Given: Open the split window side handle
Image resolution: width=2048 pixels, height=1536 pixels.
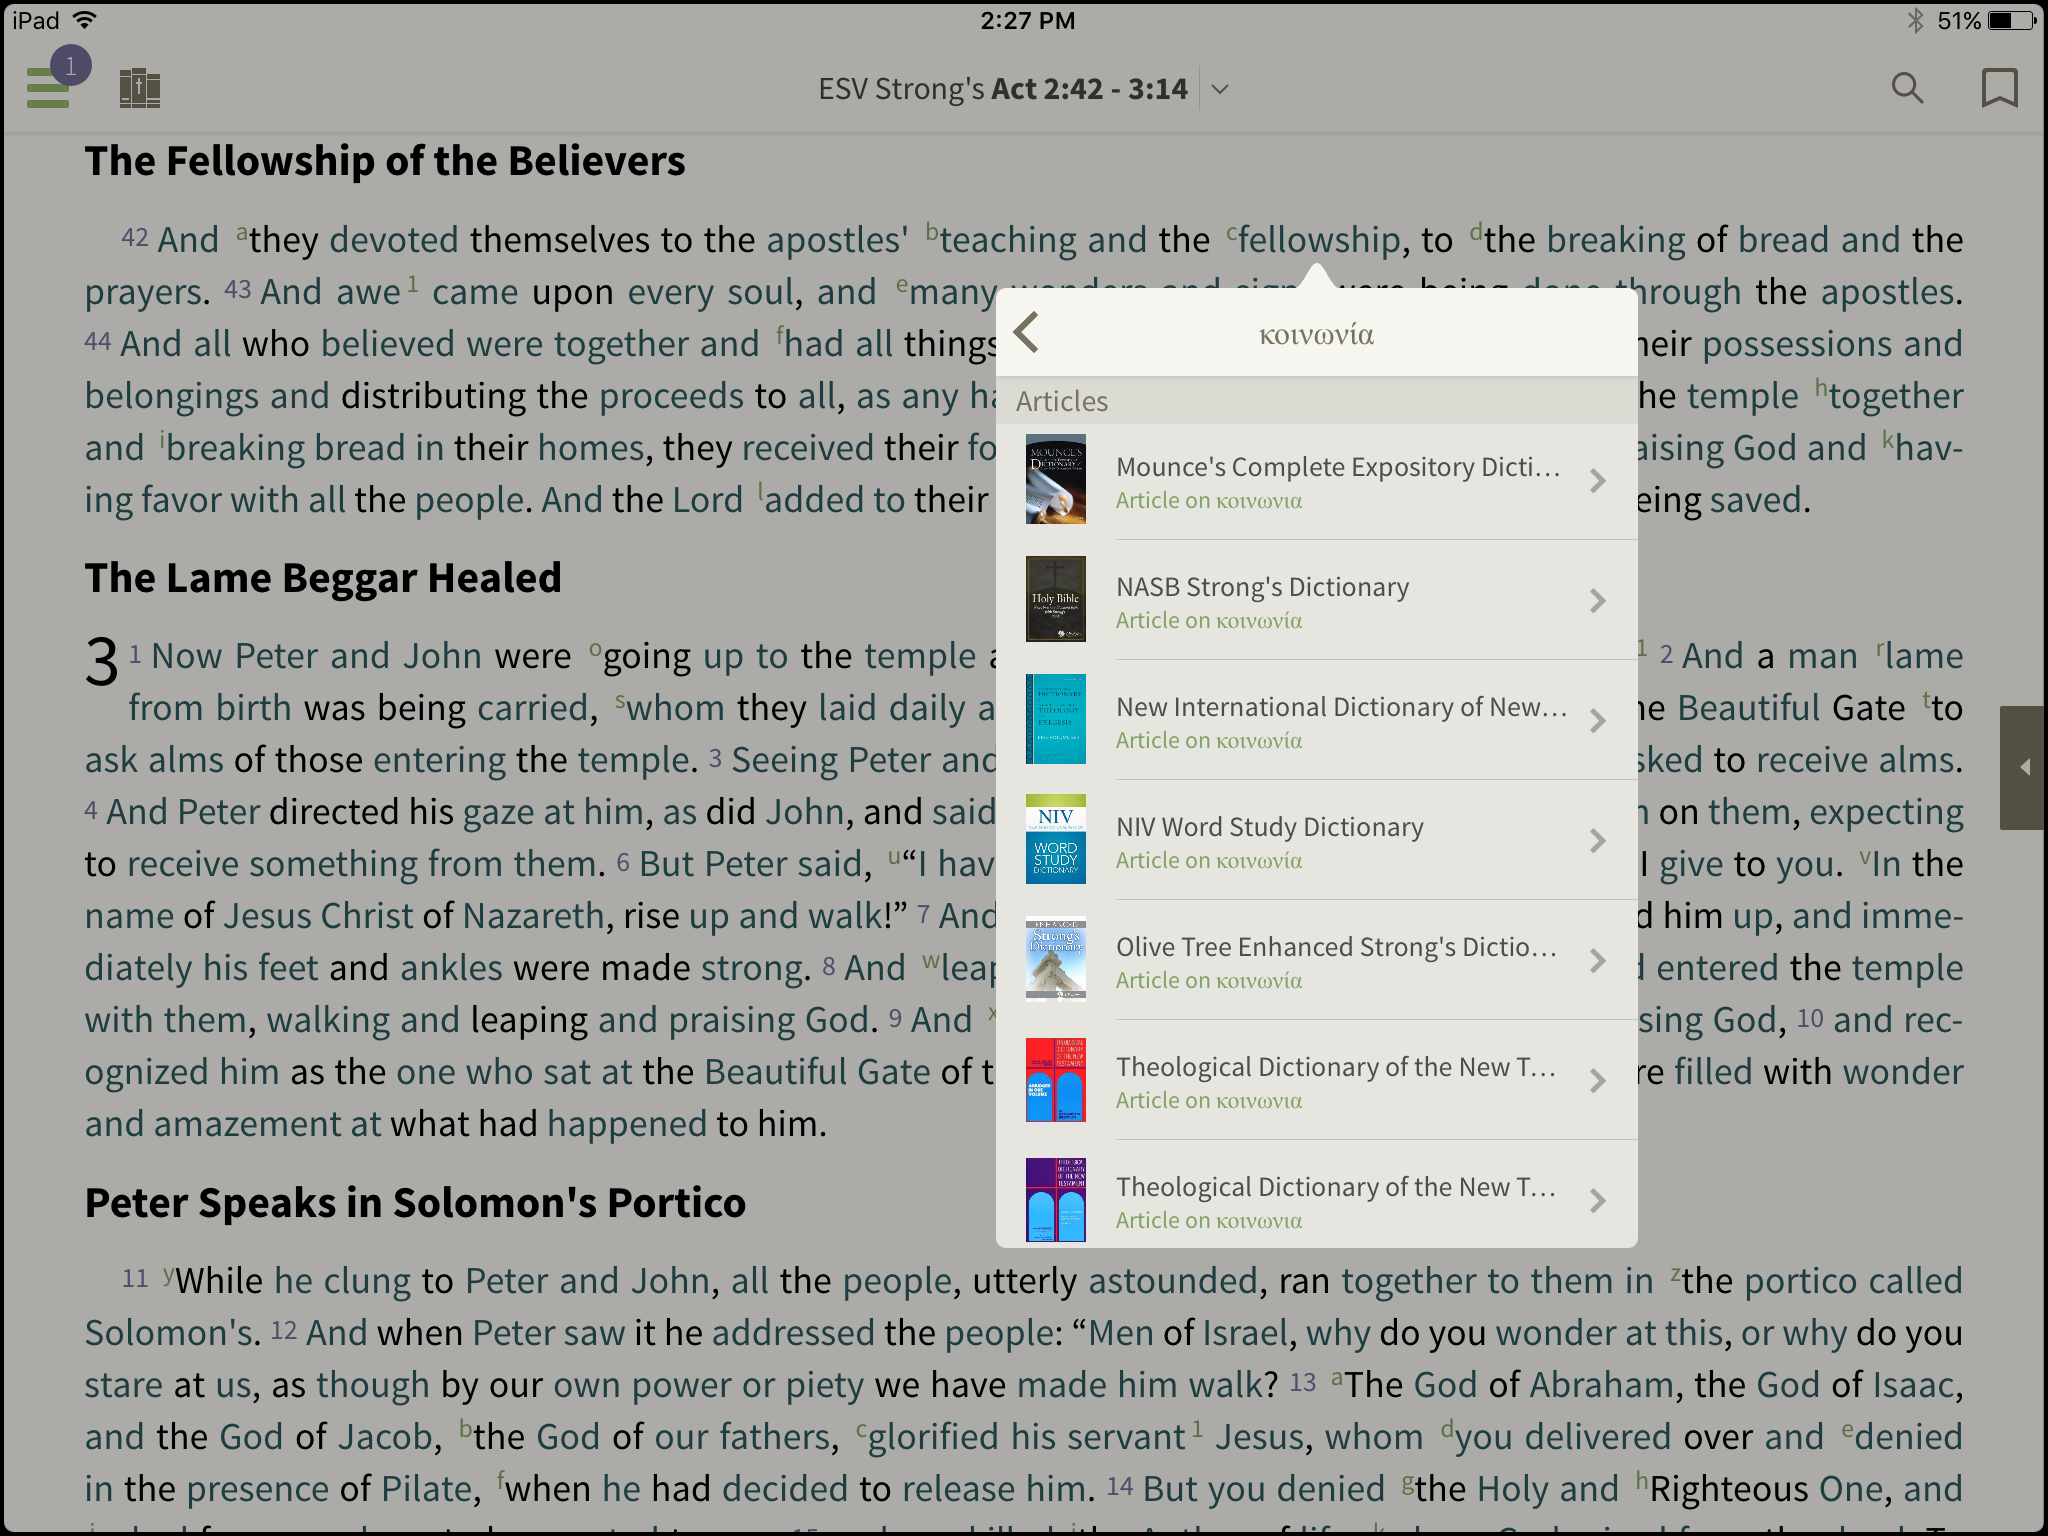Looking at the screenshot, I should [x=2023, y=768].
